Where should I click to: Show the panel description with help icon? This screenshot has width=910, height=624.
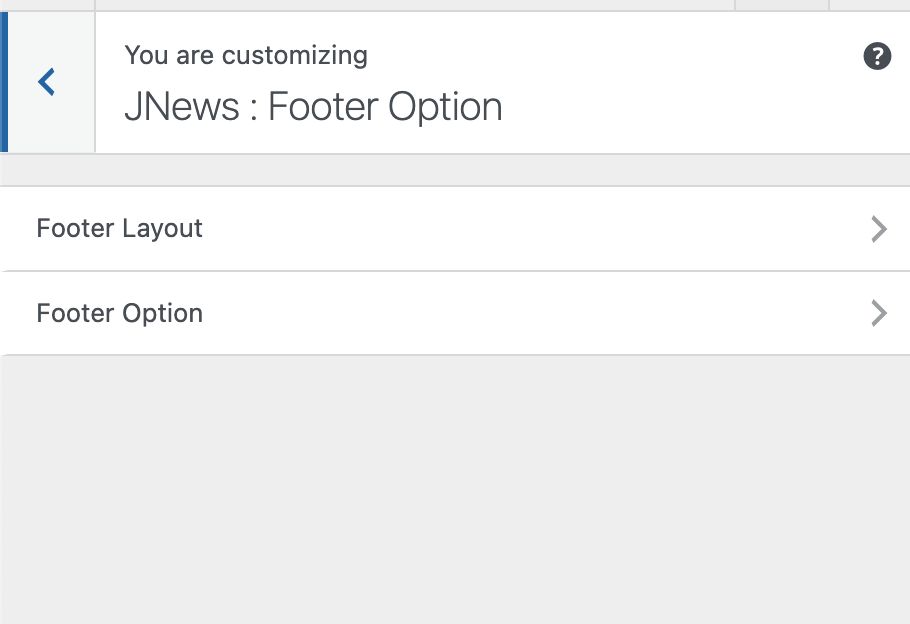pyautogui.click(x=877, y=57)
